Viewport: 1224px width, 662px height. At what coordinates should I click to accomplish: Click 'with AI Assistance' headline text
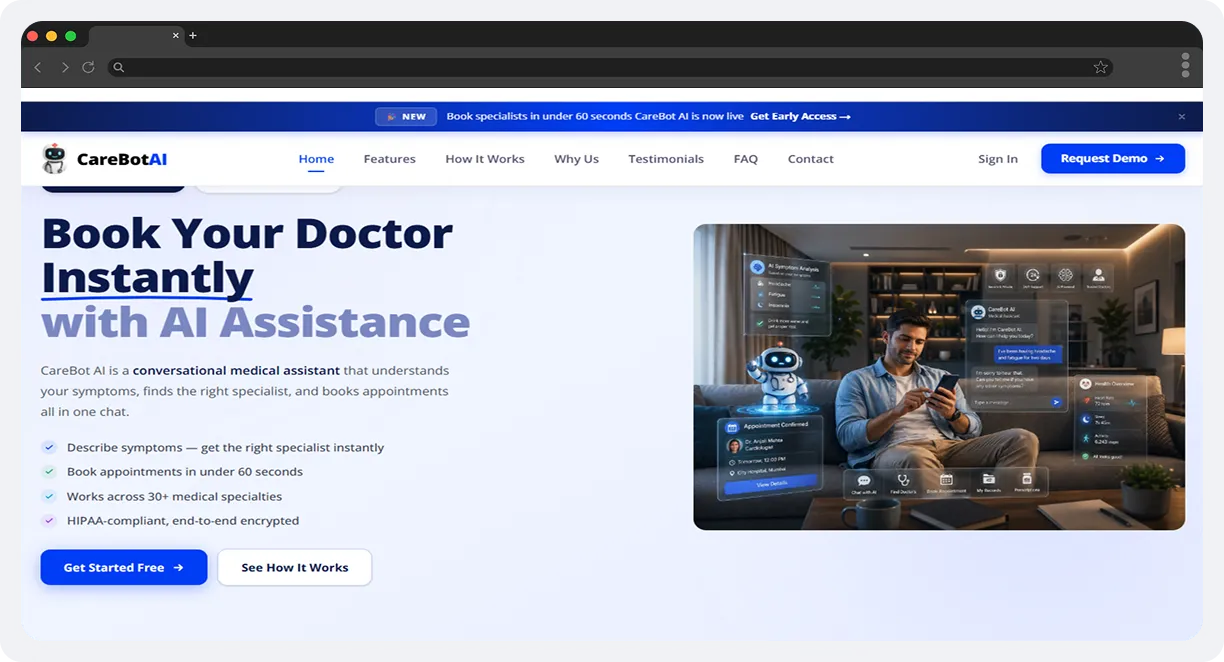pyautogui.click(x=255, y=323)
